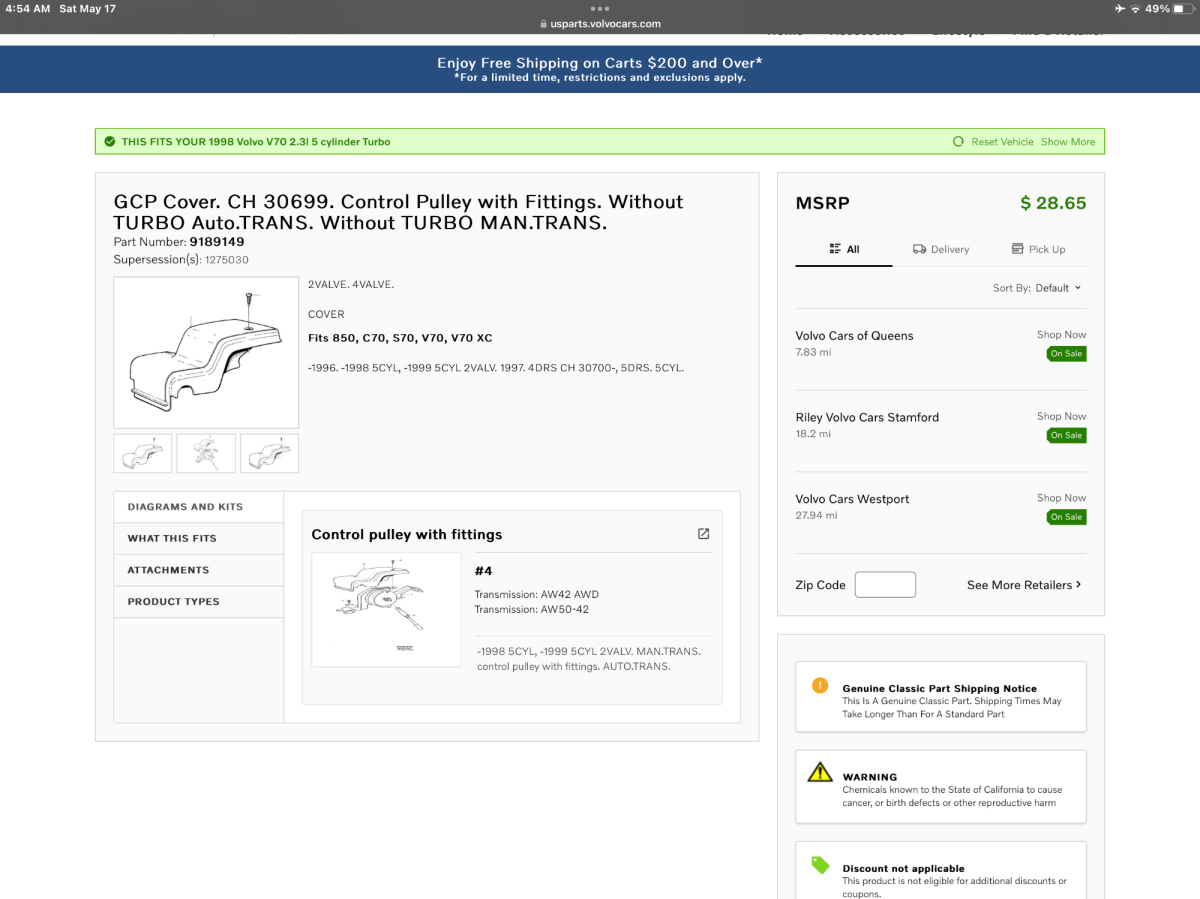Open the What This Fits section
1200x899 pixels.
click(172, 538)
